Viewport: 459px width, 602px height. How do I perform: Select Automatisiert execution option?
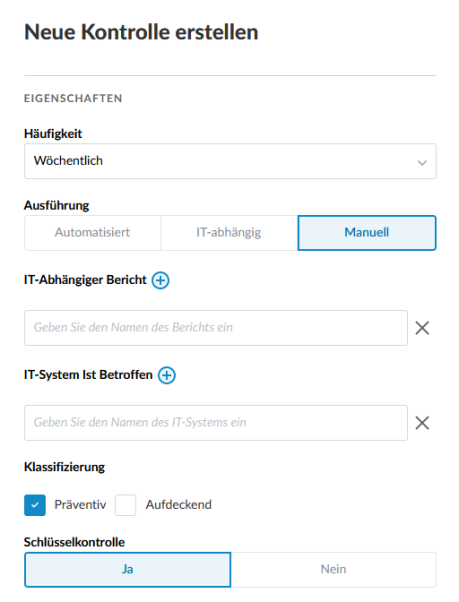tap(92, 233)
